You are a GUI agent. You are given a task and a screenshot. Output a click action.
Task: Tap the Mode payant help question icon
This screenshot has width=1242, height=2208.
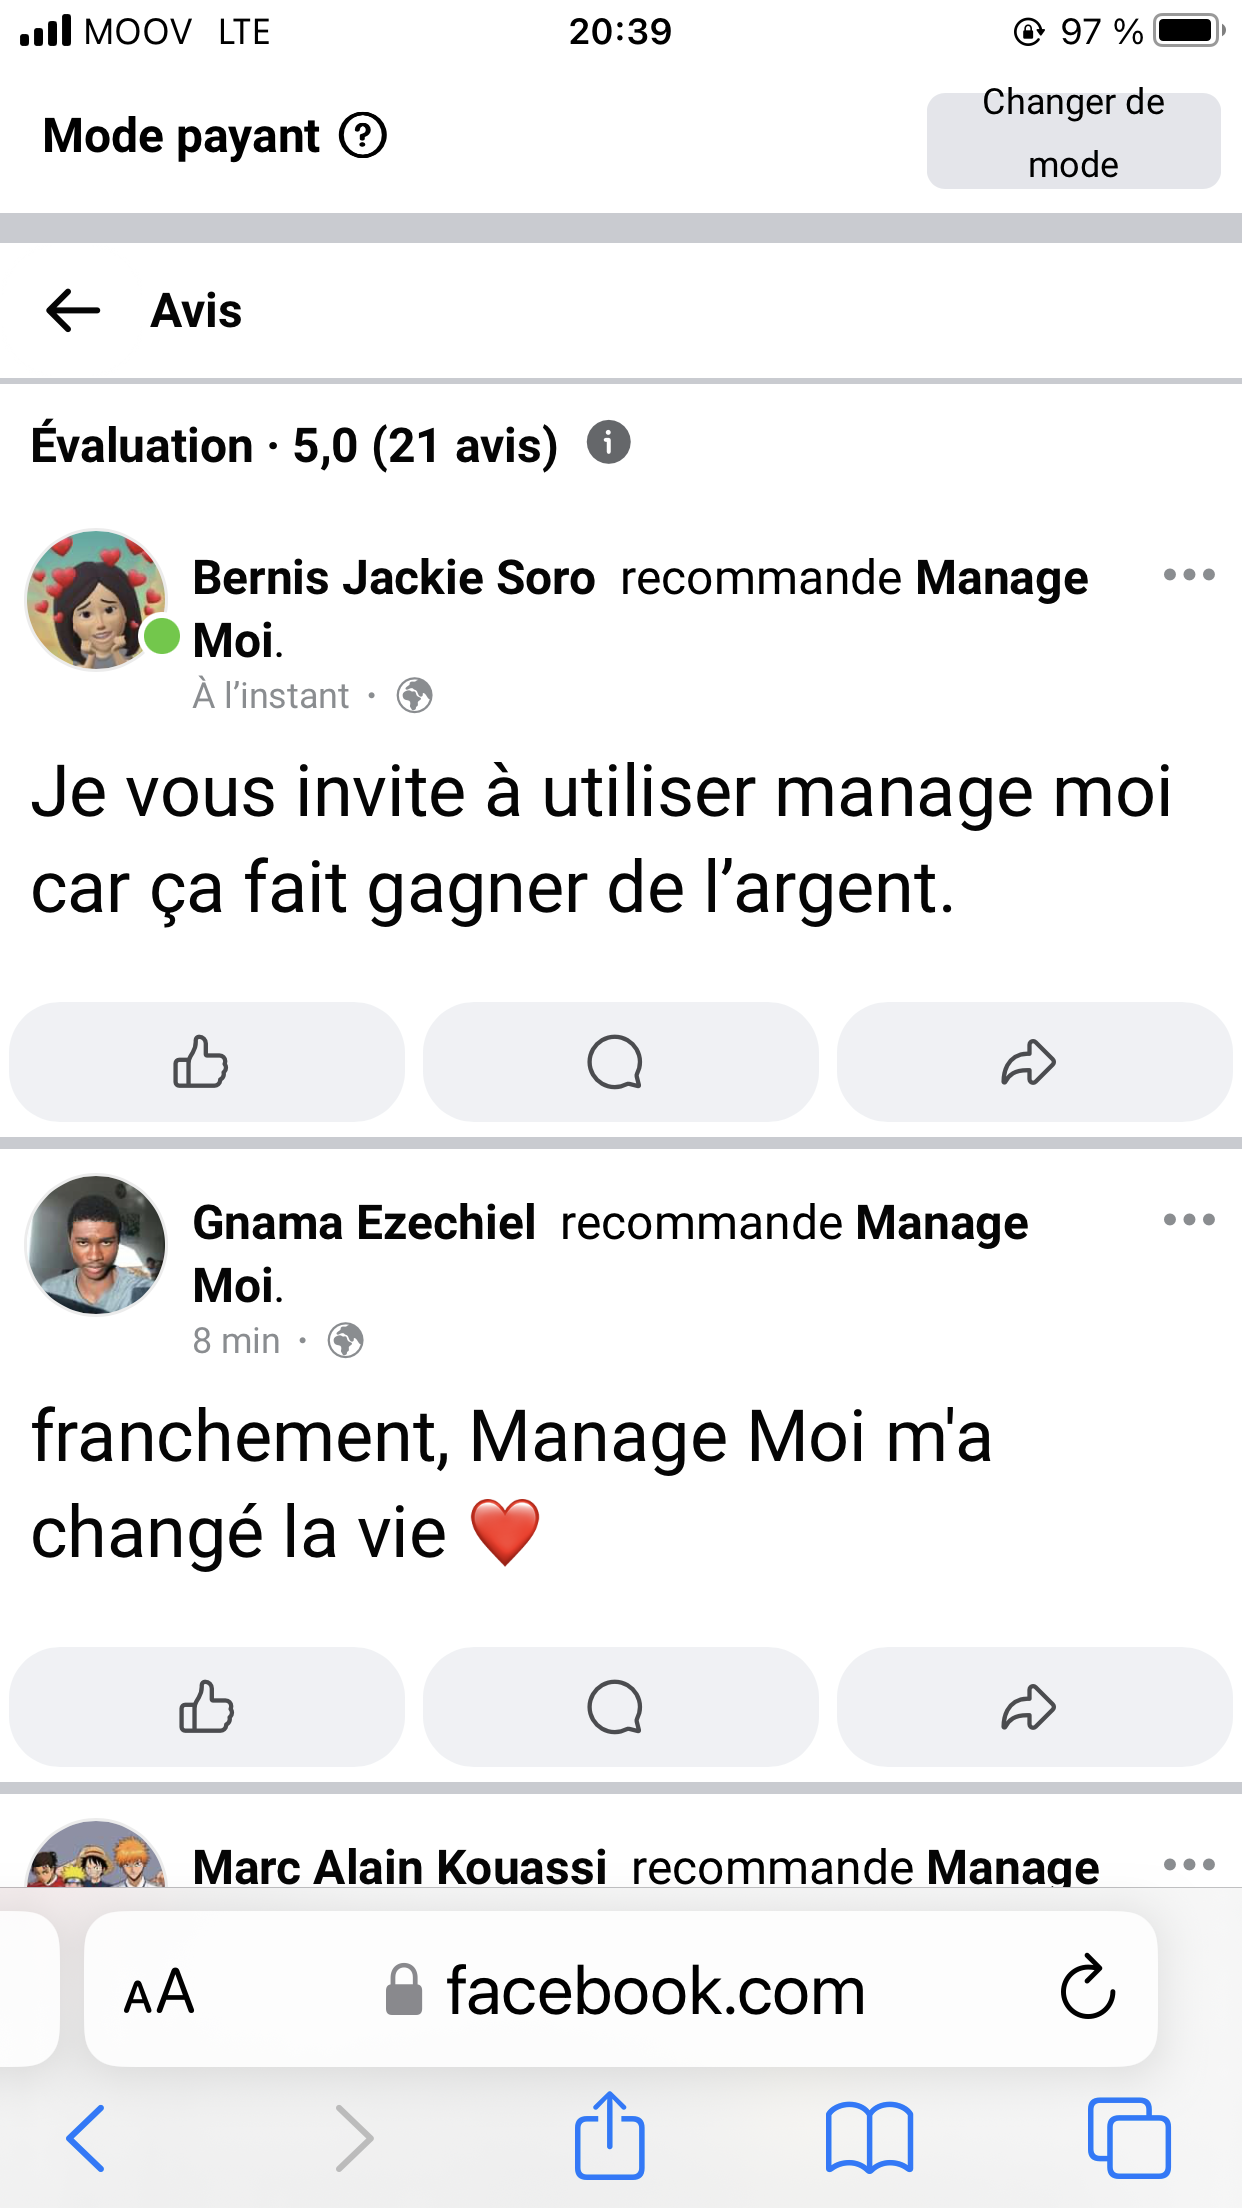(362, 136)
